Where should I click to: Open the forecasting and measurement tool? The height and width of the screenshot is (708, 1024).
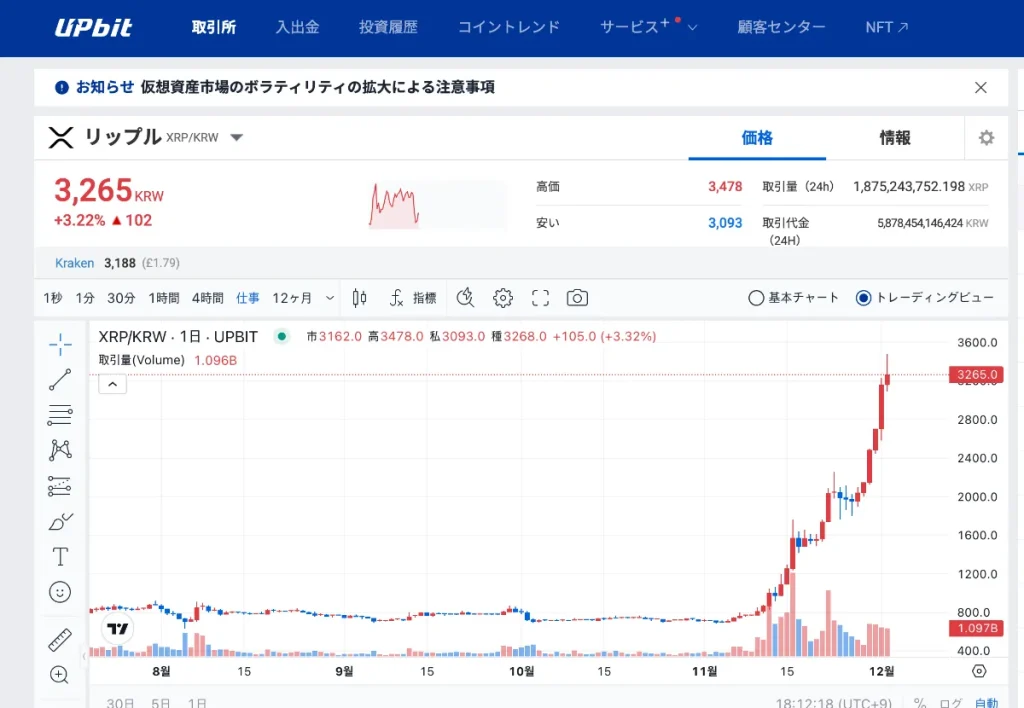pyautogui.click(x=60, y=486)
